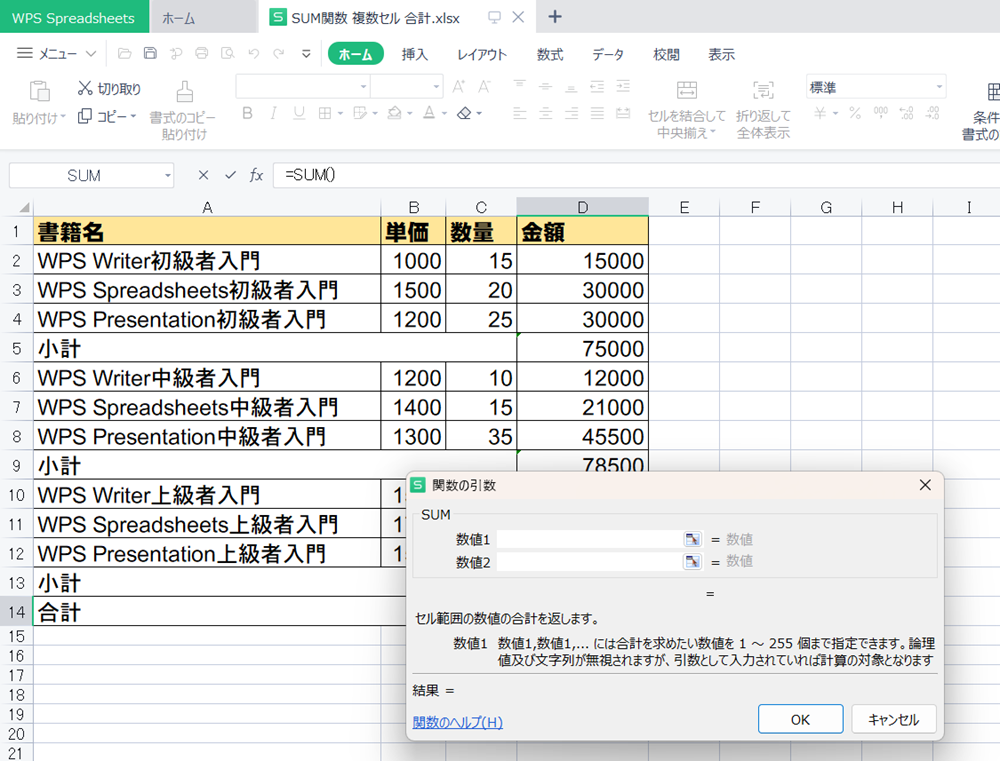The height and width of the screenshot is (761, 1000).
Task: Select the レイアウト ribbon tab
Action: (482, 54)
